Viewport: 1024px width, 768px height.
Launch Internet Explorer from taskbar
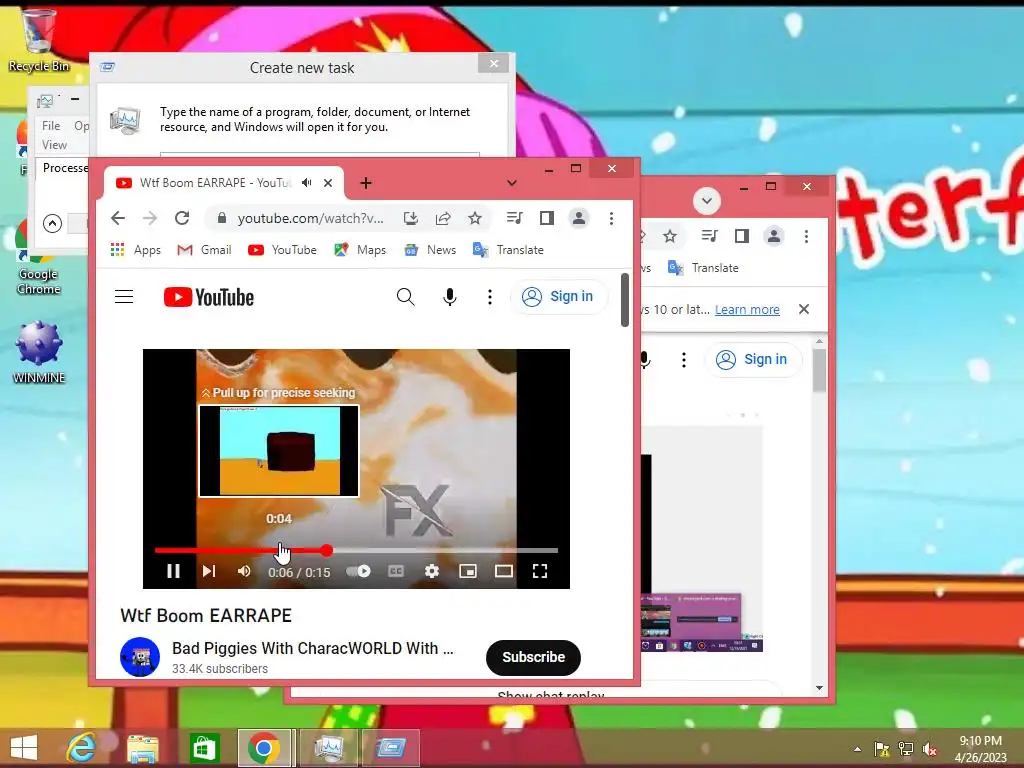[x=82, y=748]
